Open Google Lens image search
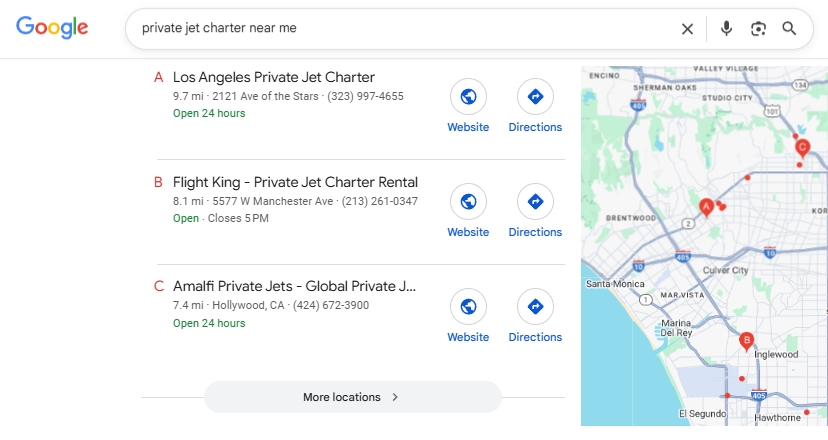This screenshot has height=440, width=828. [758, 29]
